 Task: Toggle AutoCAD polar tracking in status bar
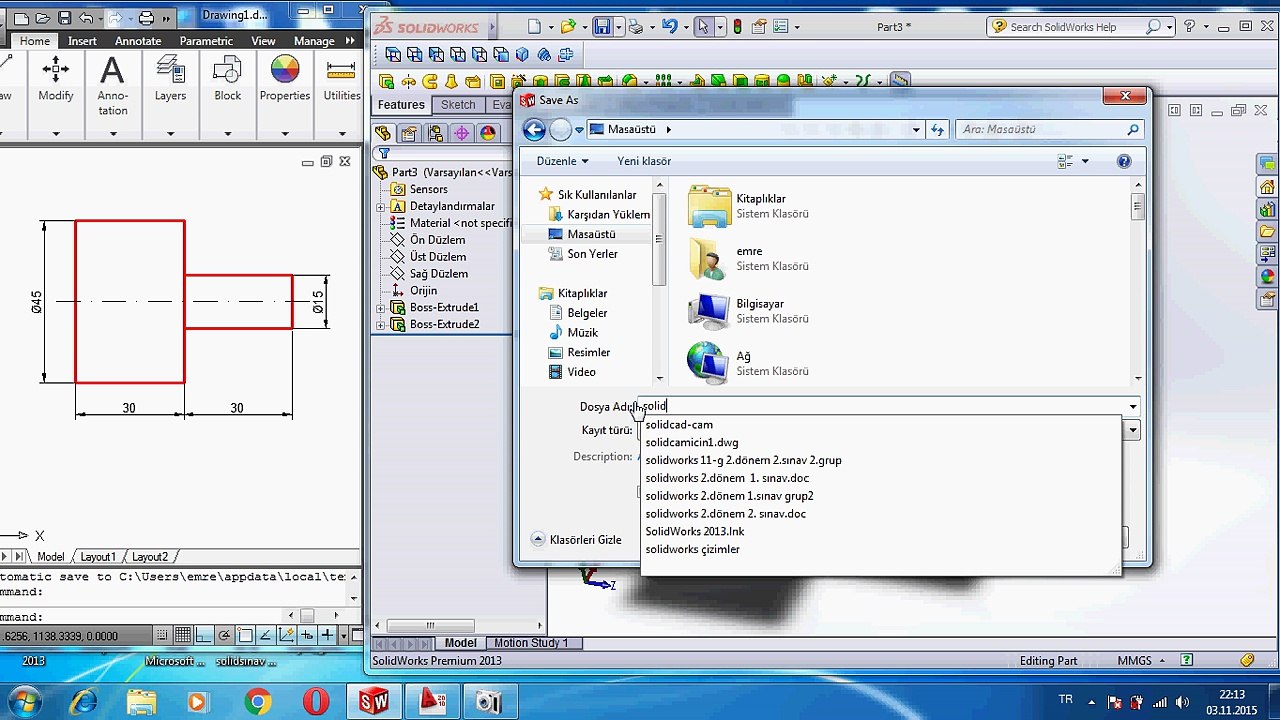point(225,635)
